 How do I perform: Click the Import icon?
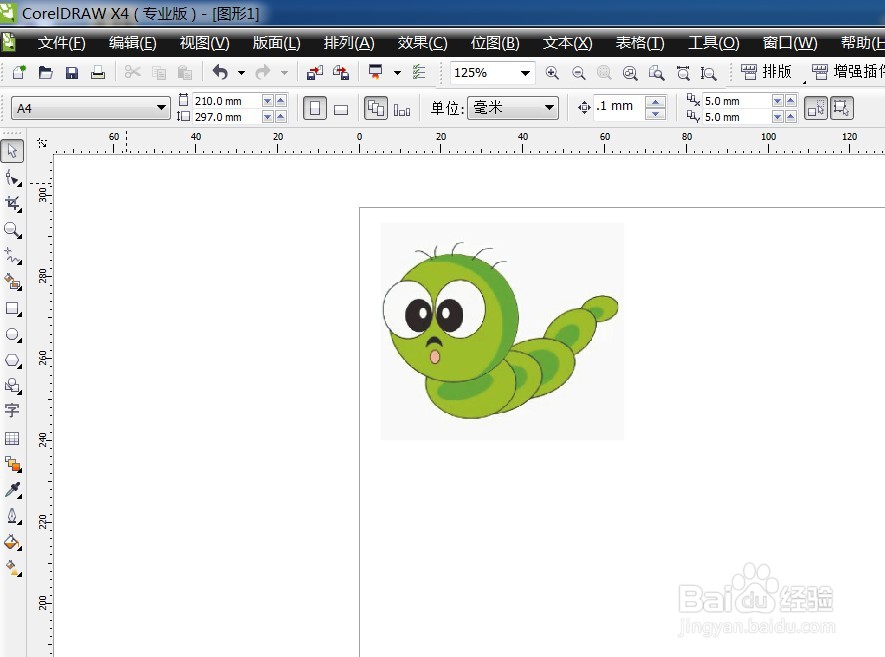315,72
